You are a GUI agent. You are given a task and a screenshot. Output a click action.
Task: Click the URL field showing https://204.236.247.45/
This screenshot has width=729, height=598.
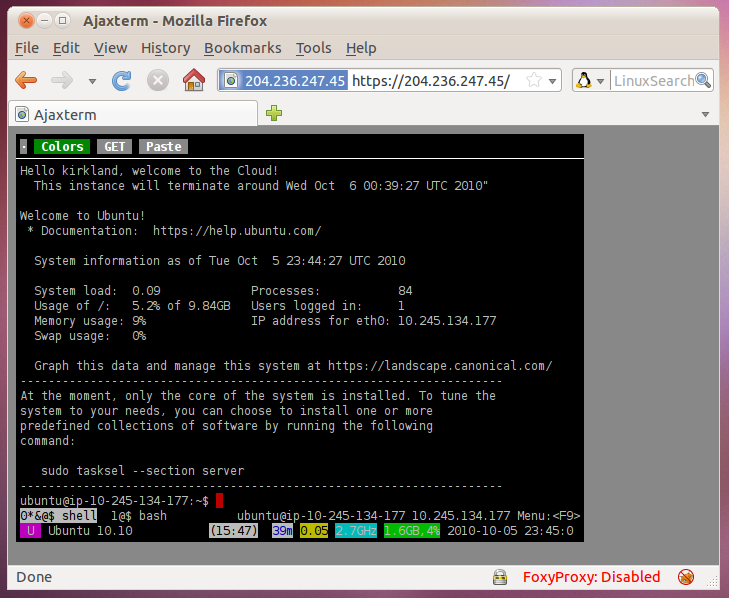point(431,81)
